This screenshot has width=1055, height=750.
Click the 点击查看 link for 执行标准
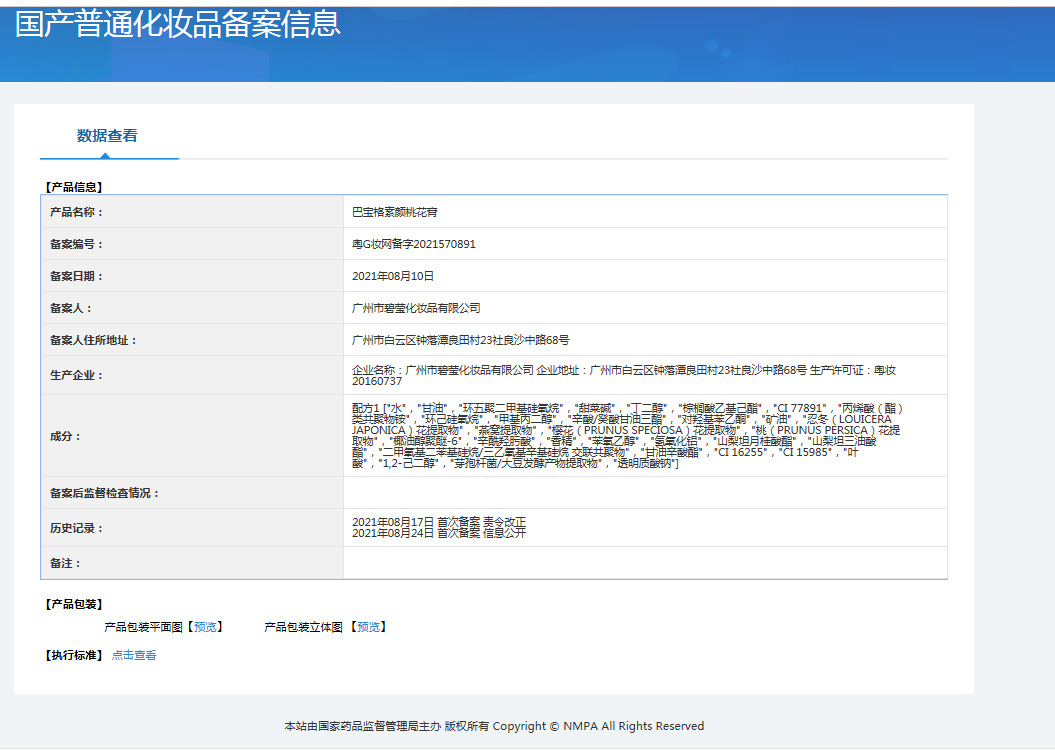point(134,655)
